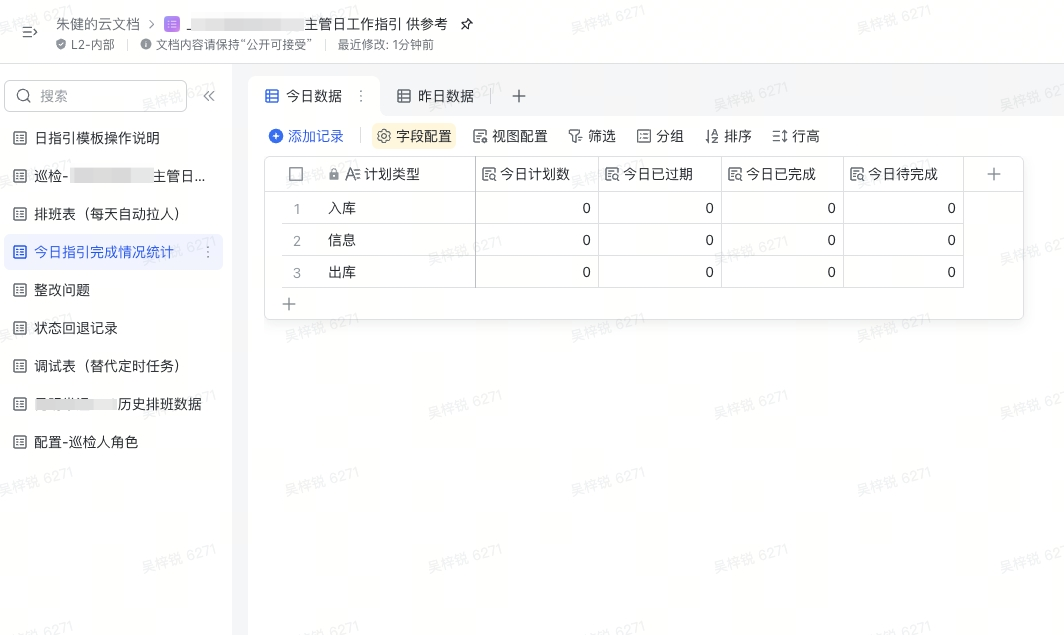
Task: Collapse sidebar with double-chevron icon
Action: [209, 96]
